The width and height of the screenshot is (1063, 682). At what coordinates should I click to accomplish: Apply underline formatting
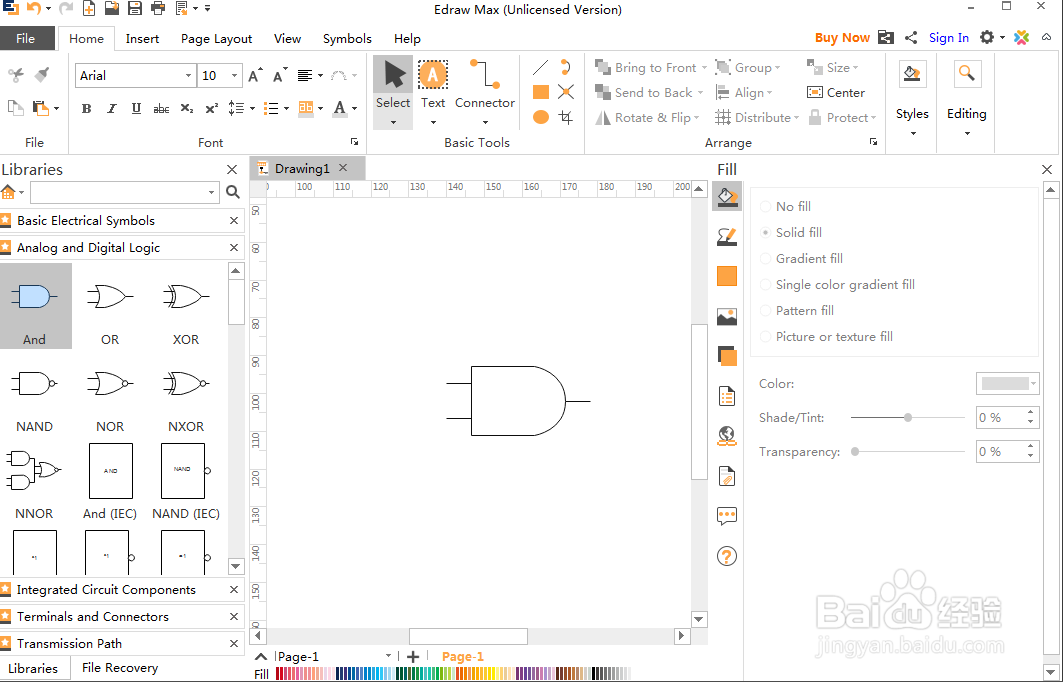(x=136, y=108)
